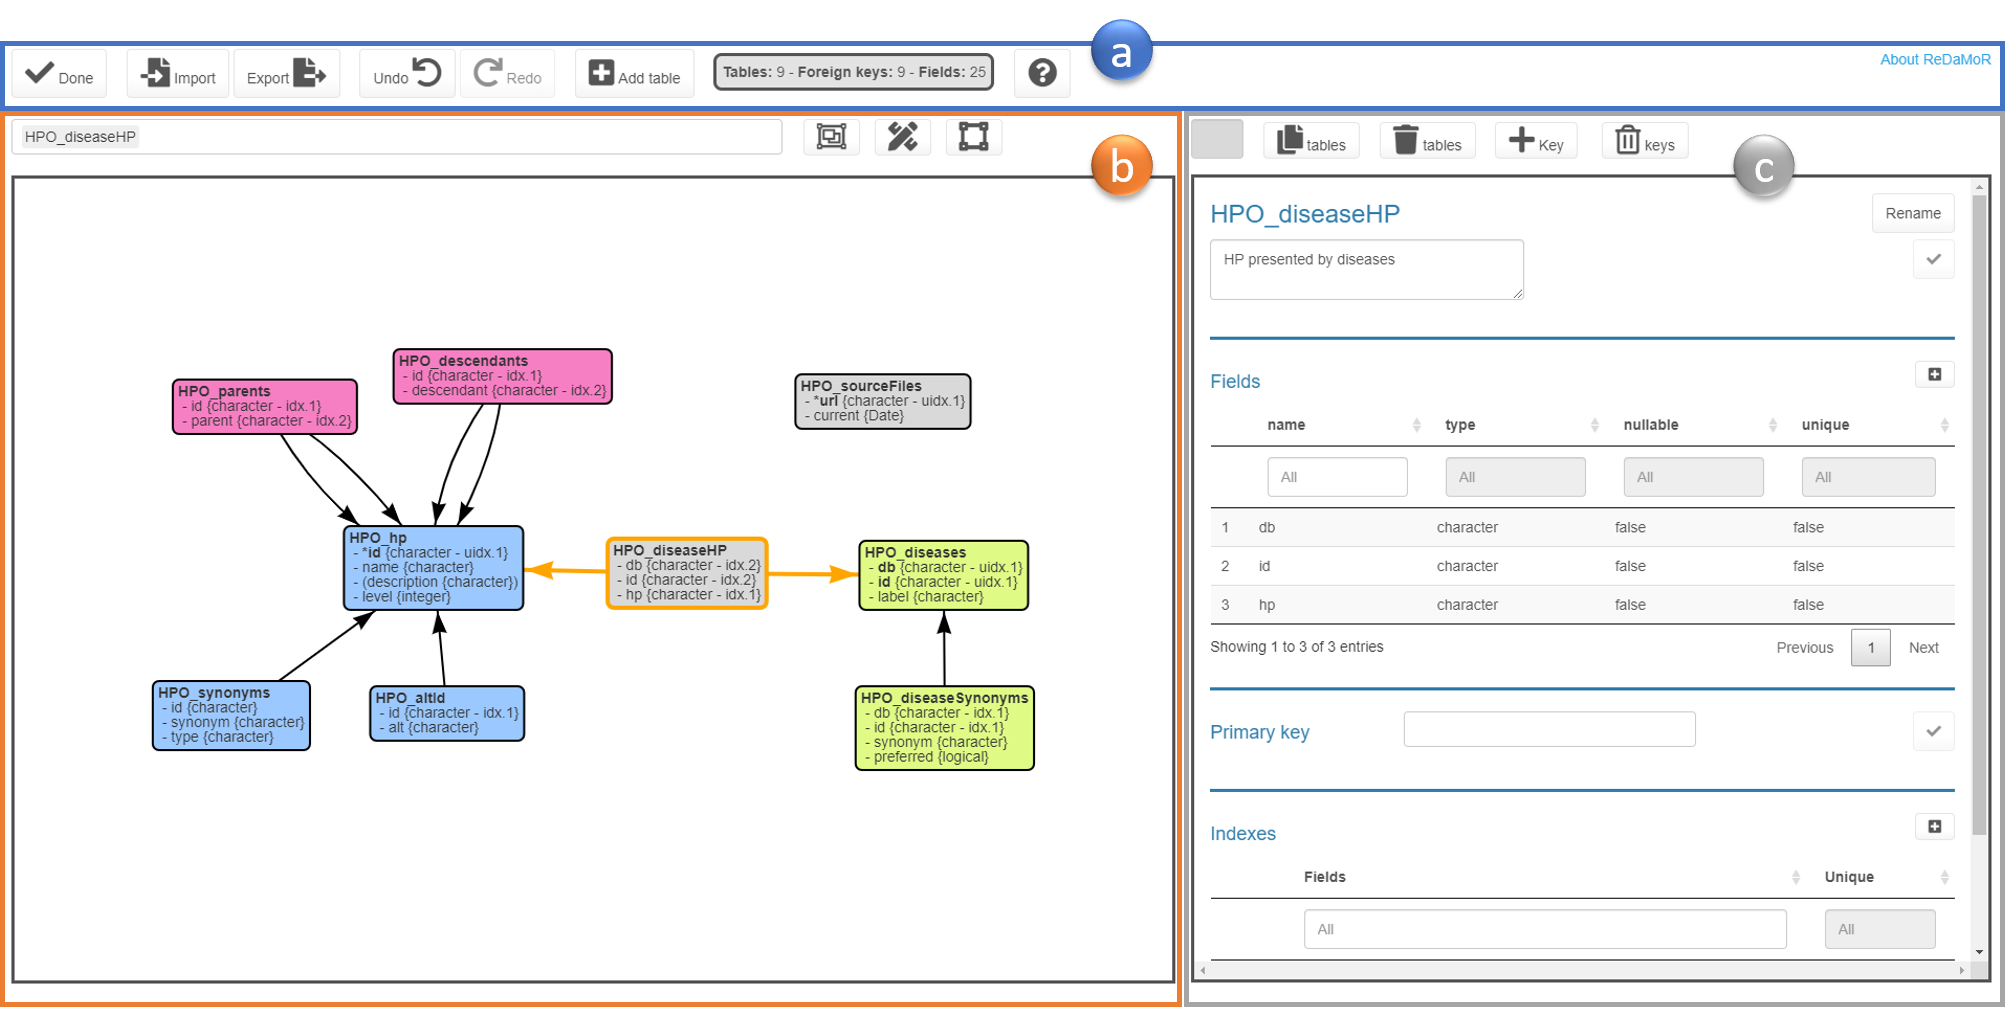Click the horizontal scrollbar of table panel

[1580, 970]
